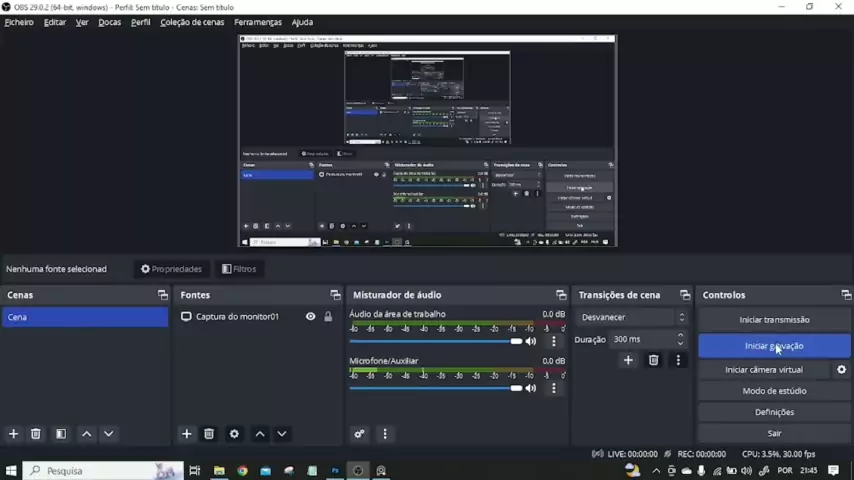Open source properties gear in Fontes panel
The width and height of the screenshot is (854, 480).
[x=234, y=434]
